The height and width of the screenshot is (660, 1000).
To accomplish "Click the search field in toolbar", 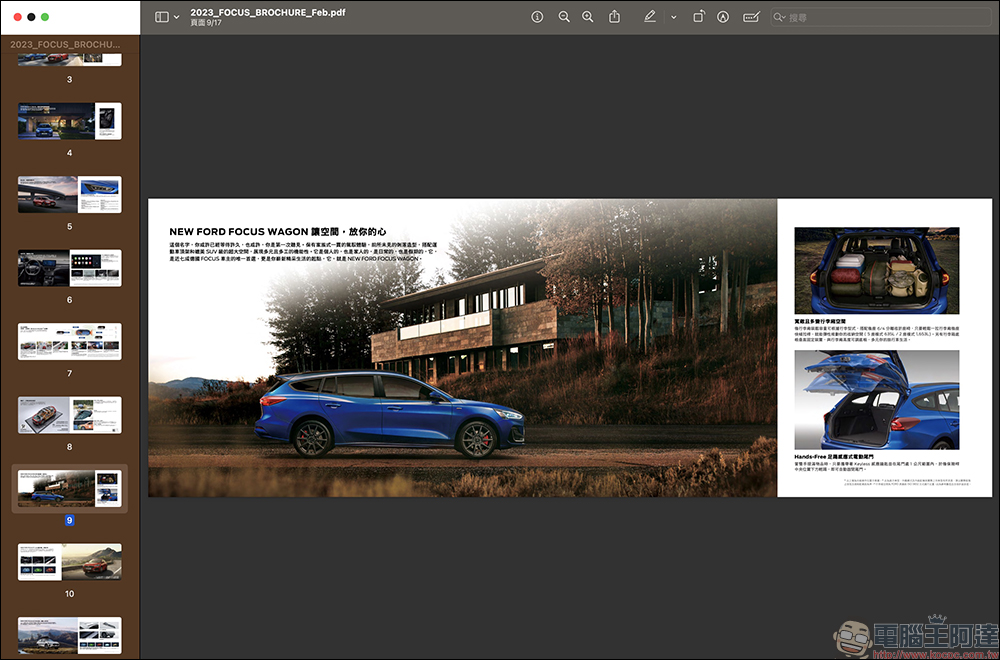I will (x=881, y=17).
